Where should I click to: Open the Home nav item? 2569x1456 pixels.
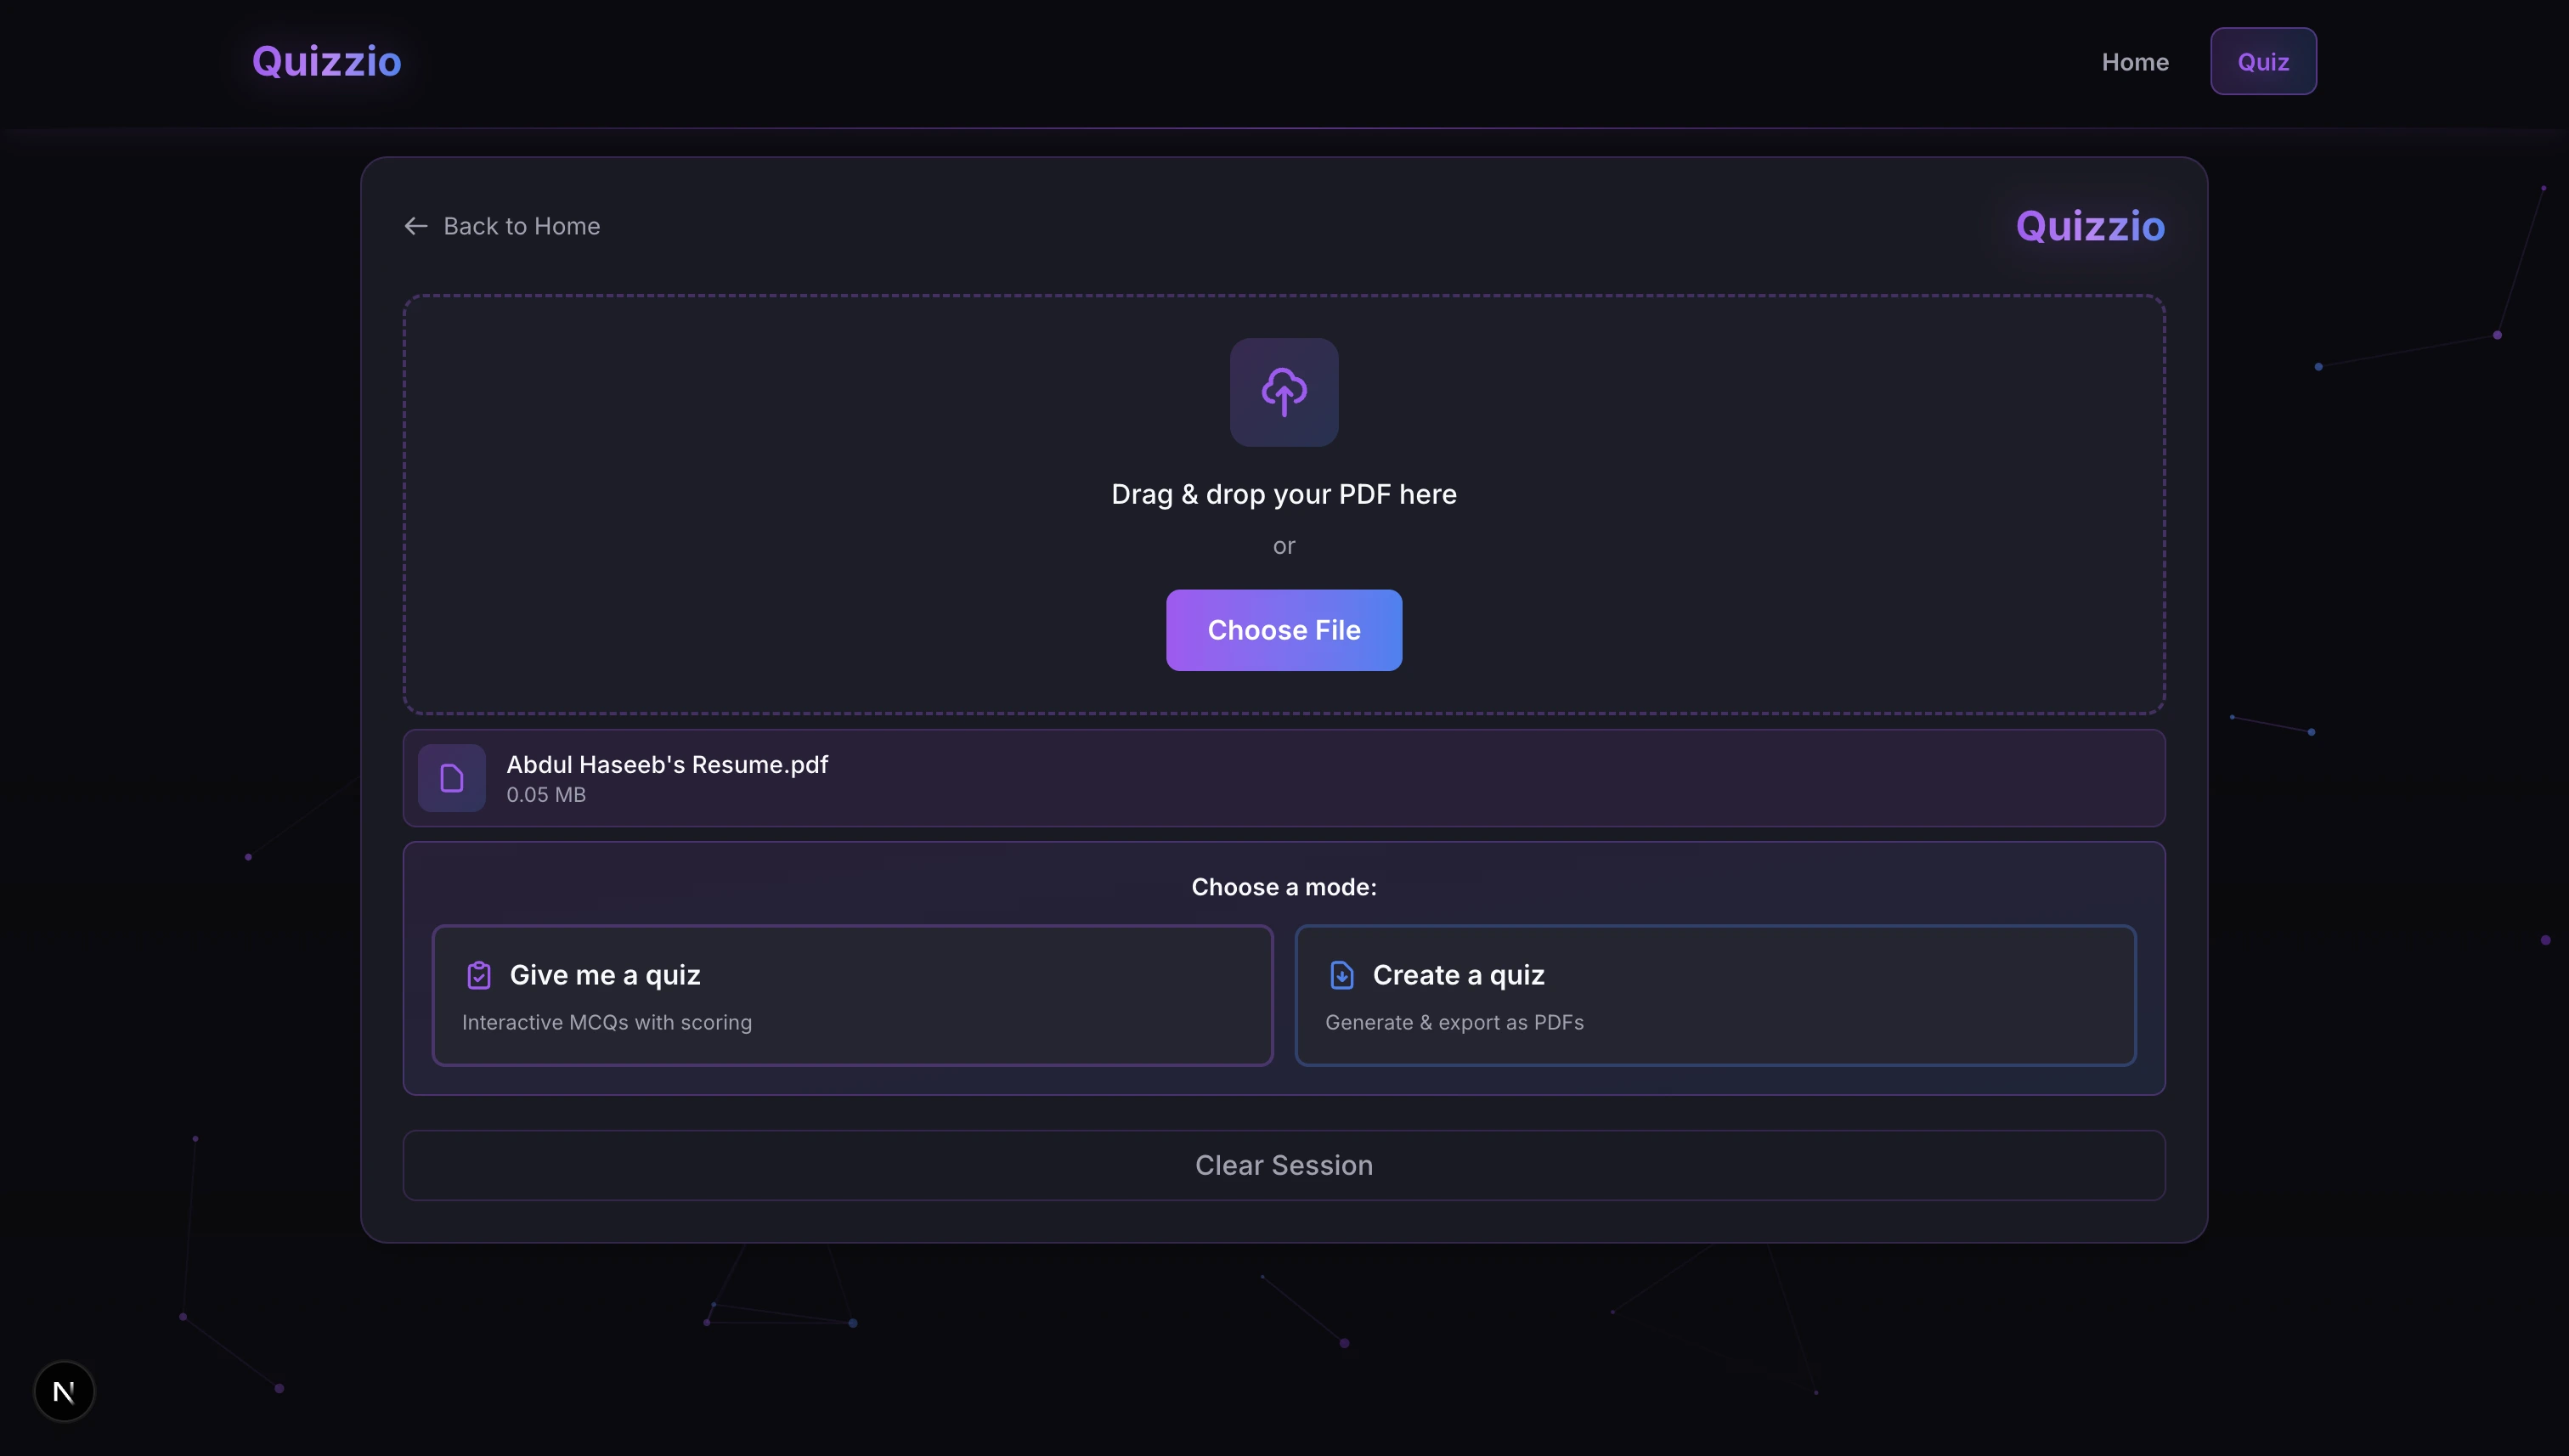[2135, 62]
